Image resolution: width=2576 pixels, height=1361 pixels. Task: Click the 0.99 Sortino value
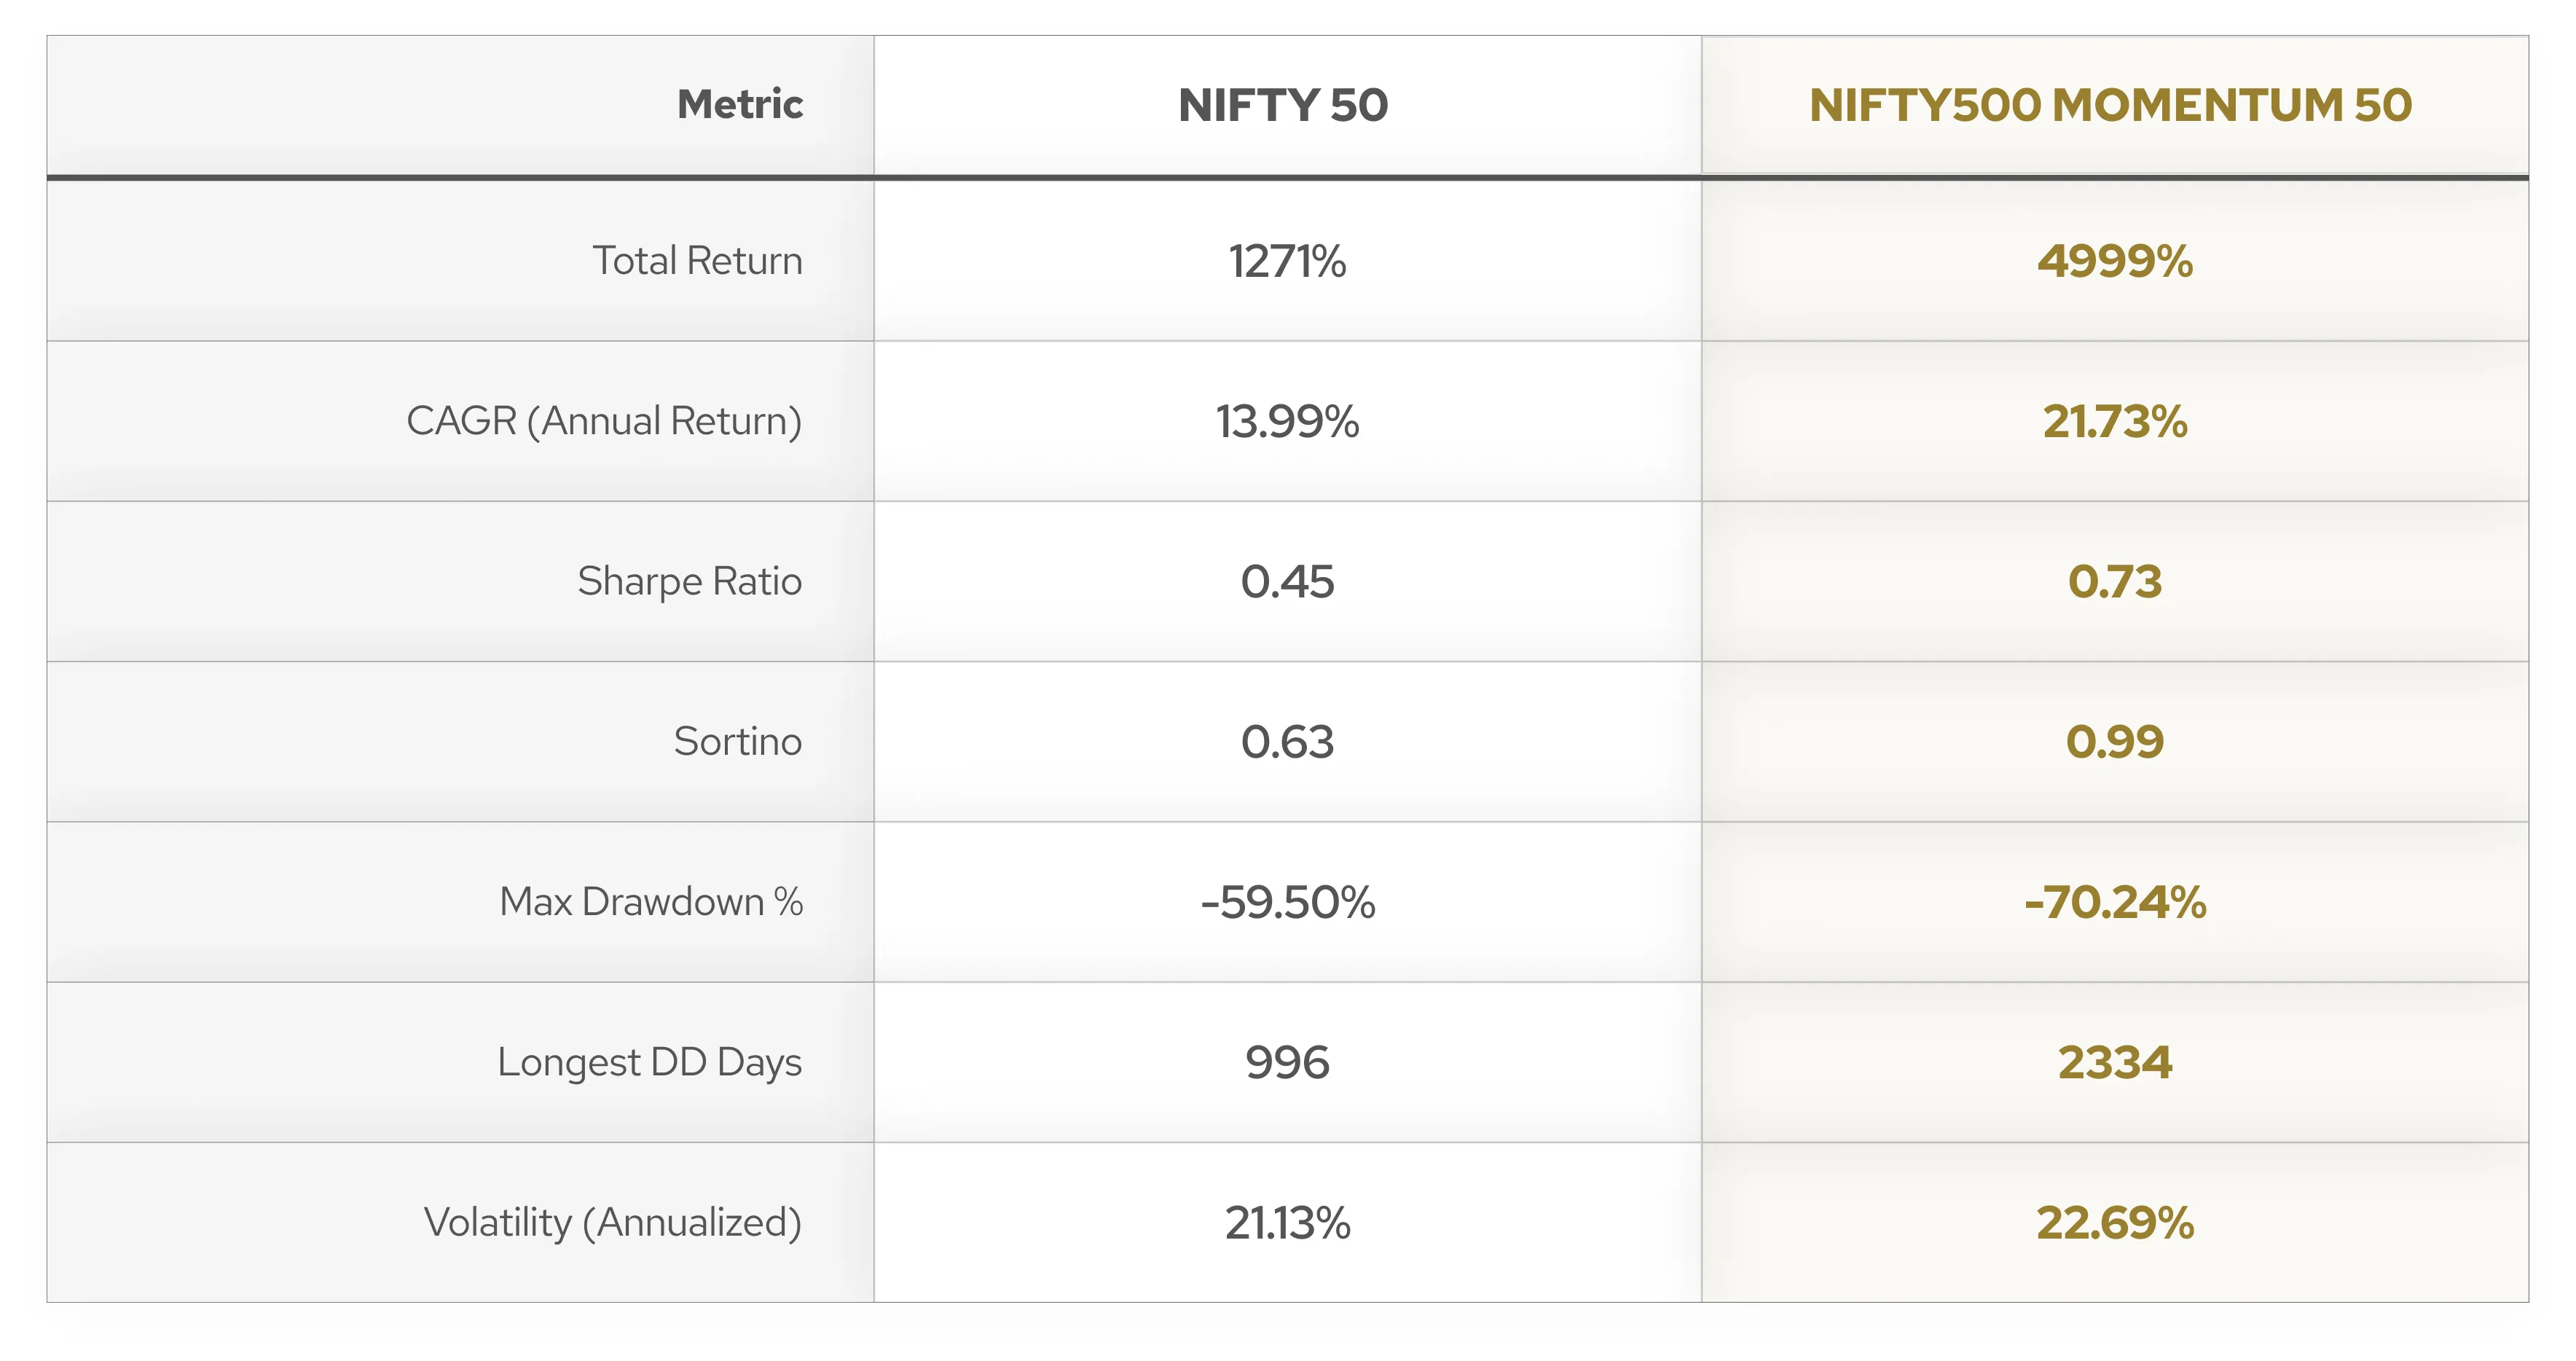pyautogui.click(x=2114, y=742)
